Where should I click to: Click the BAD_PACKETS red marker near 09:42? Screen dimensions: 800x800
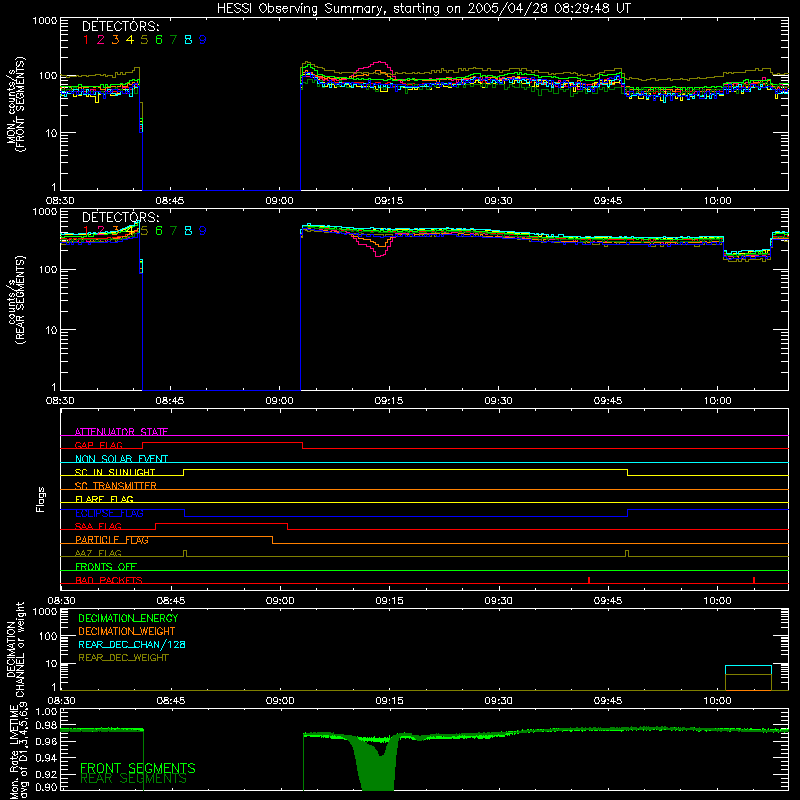point(589,581)
